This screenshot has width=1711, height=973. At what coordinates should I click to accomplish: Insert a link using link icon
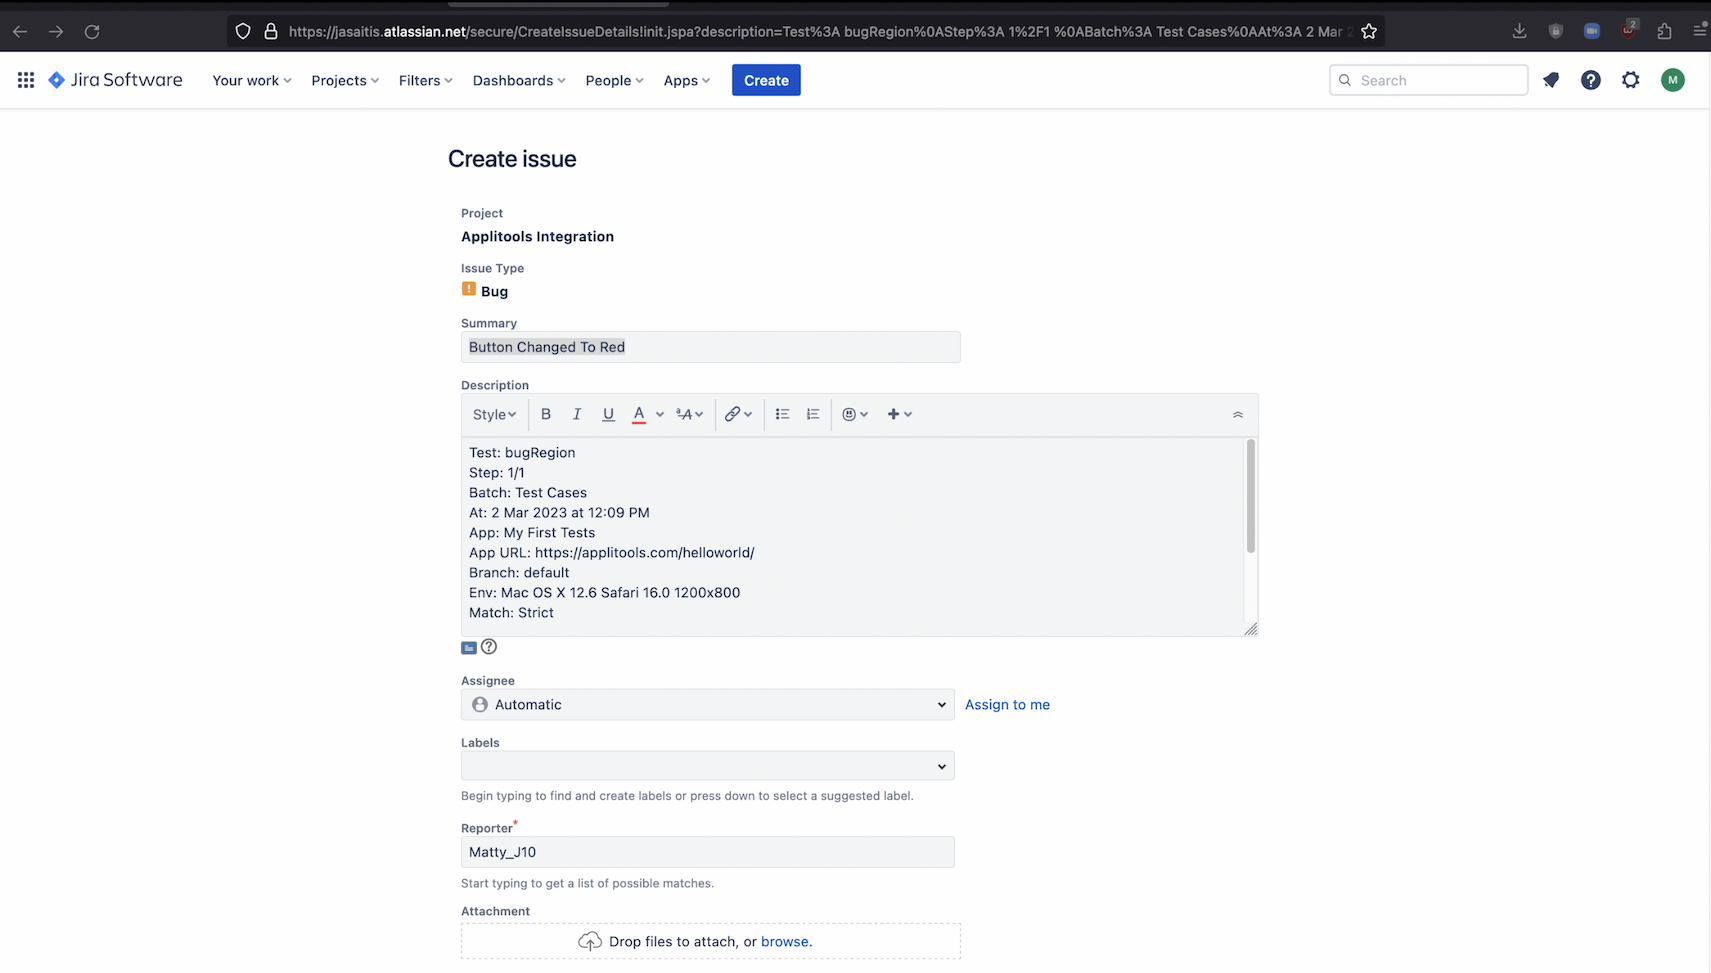tap(738, 414)
